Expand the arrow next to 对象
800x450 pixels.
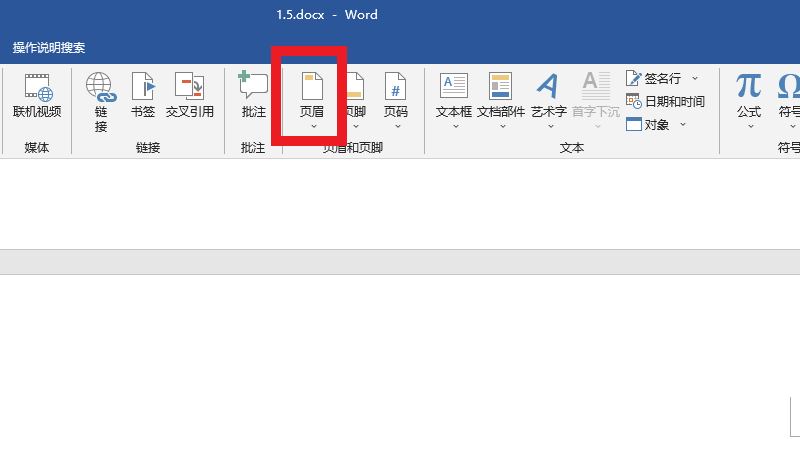(683, 125)
